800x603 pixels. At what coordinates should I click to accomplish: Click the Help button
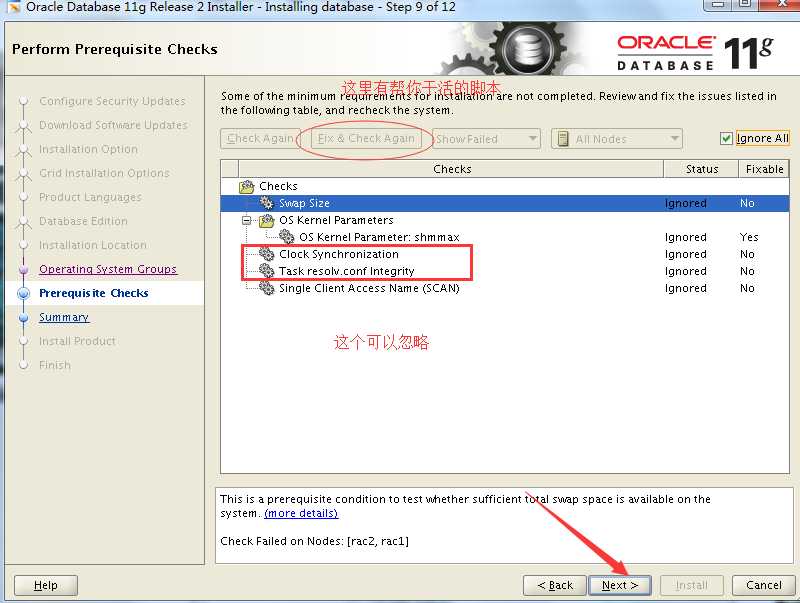coord(46,585)
